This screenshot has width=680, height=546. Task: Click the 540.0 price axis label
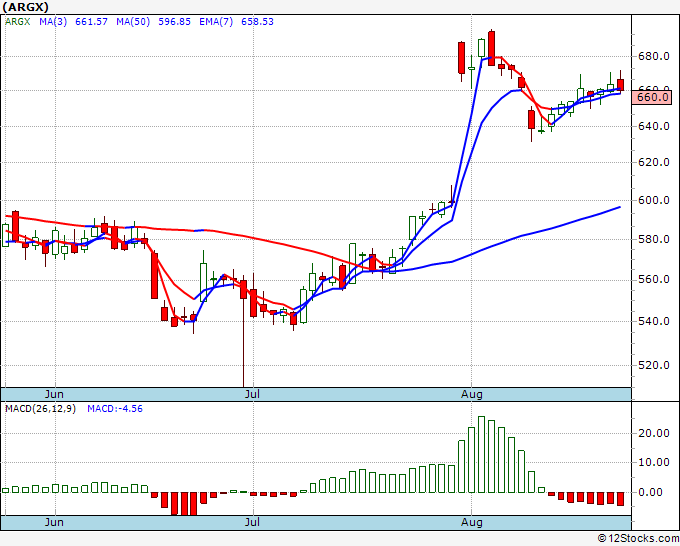(654, 321)
